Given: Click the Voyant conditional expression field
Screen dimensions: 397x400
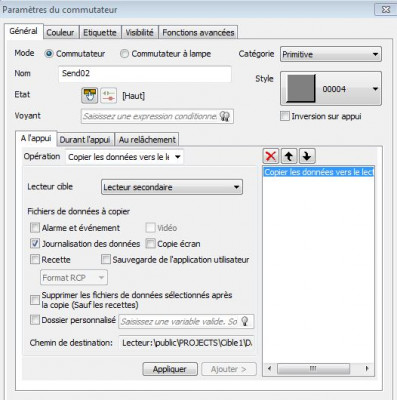Looking at the screenshot, I should [157, 116].
